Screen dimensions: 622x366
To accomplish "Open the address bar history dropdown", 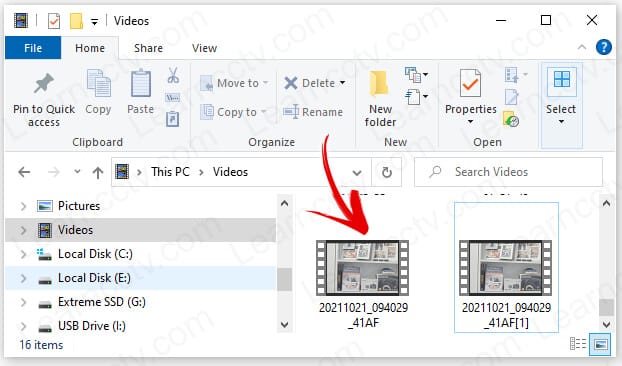I will coord(357,172).
